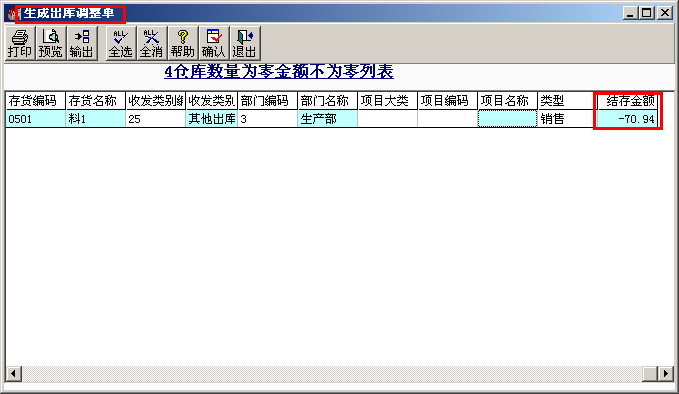Click the horizontal scrollbar left arrow
679x394 pixels.
click(13, 373)
